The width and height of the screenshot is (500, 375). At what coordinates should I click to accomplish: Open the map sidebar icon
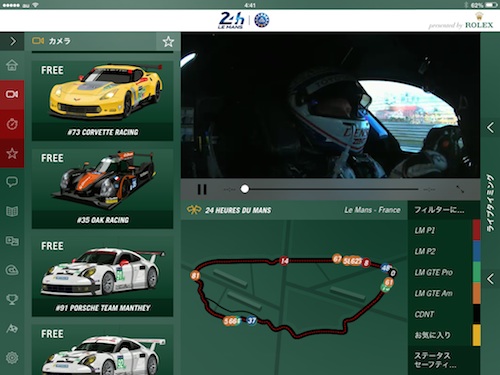[12, 211]
